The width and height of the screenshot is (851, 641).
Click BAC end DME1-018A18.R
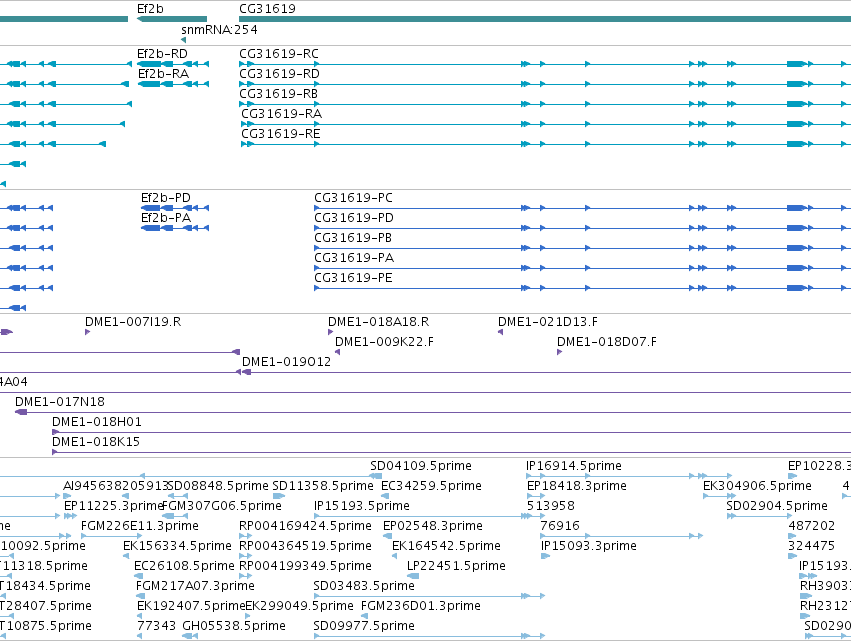coord(379,322)
